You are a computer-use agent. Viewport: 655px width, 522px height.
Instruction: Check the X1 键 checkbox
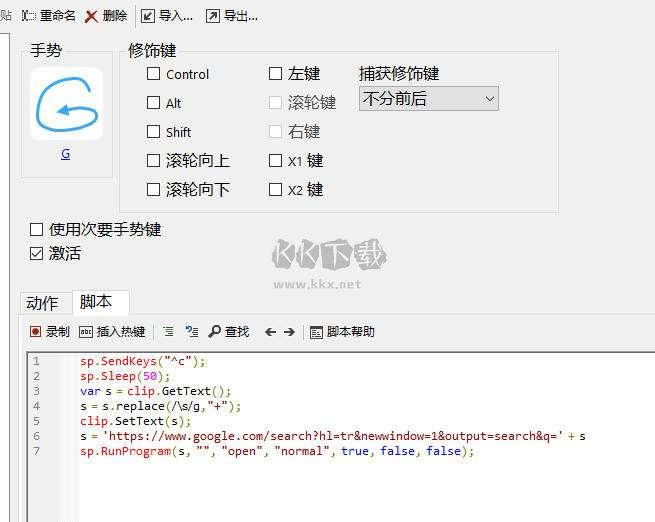coord(275,161)
